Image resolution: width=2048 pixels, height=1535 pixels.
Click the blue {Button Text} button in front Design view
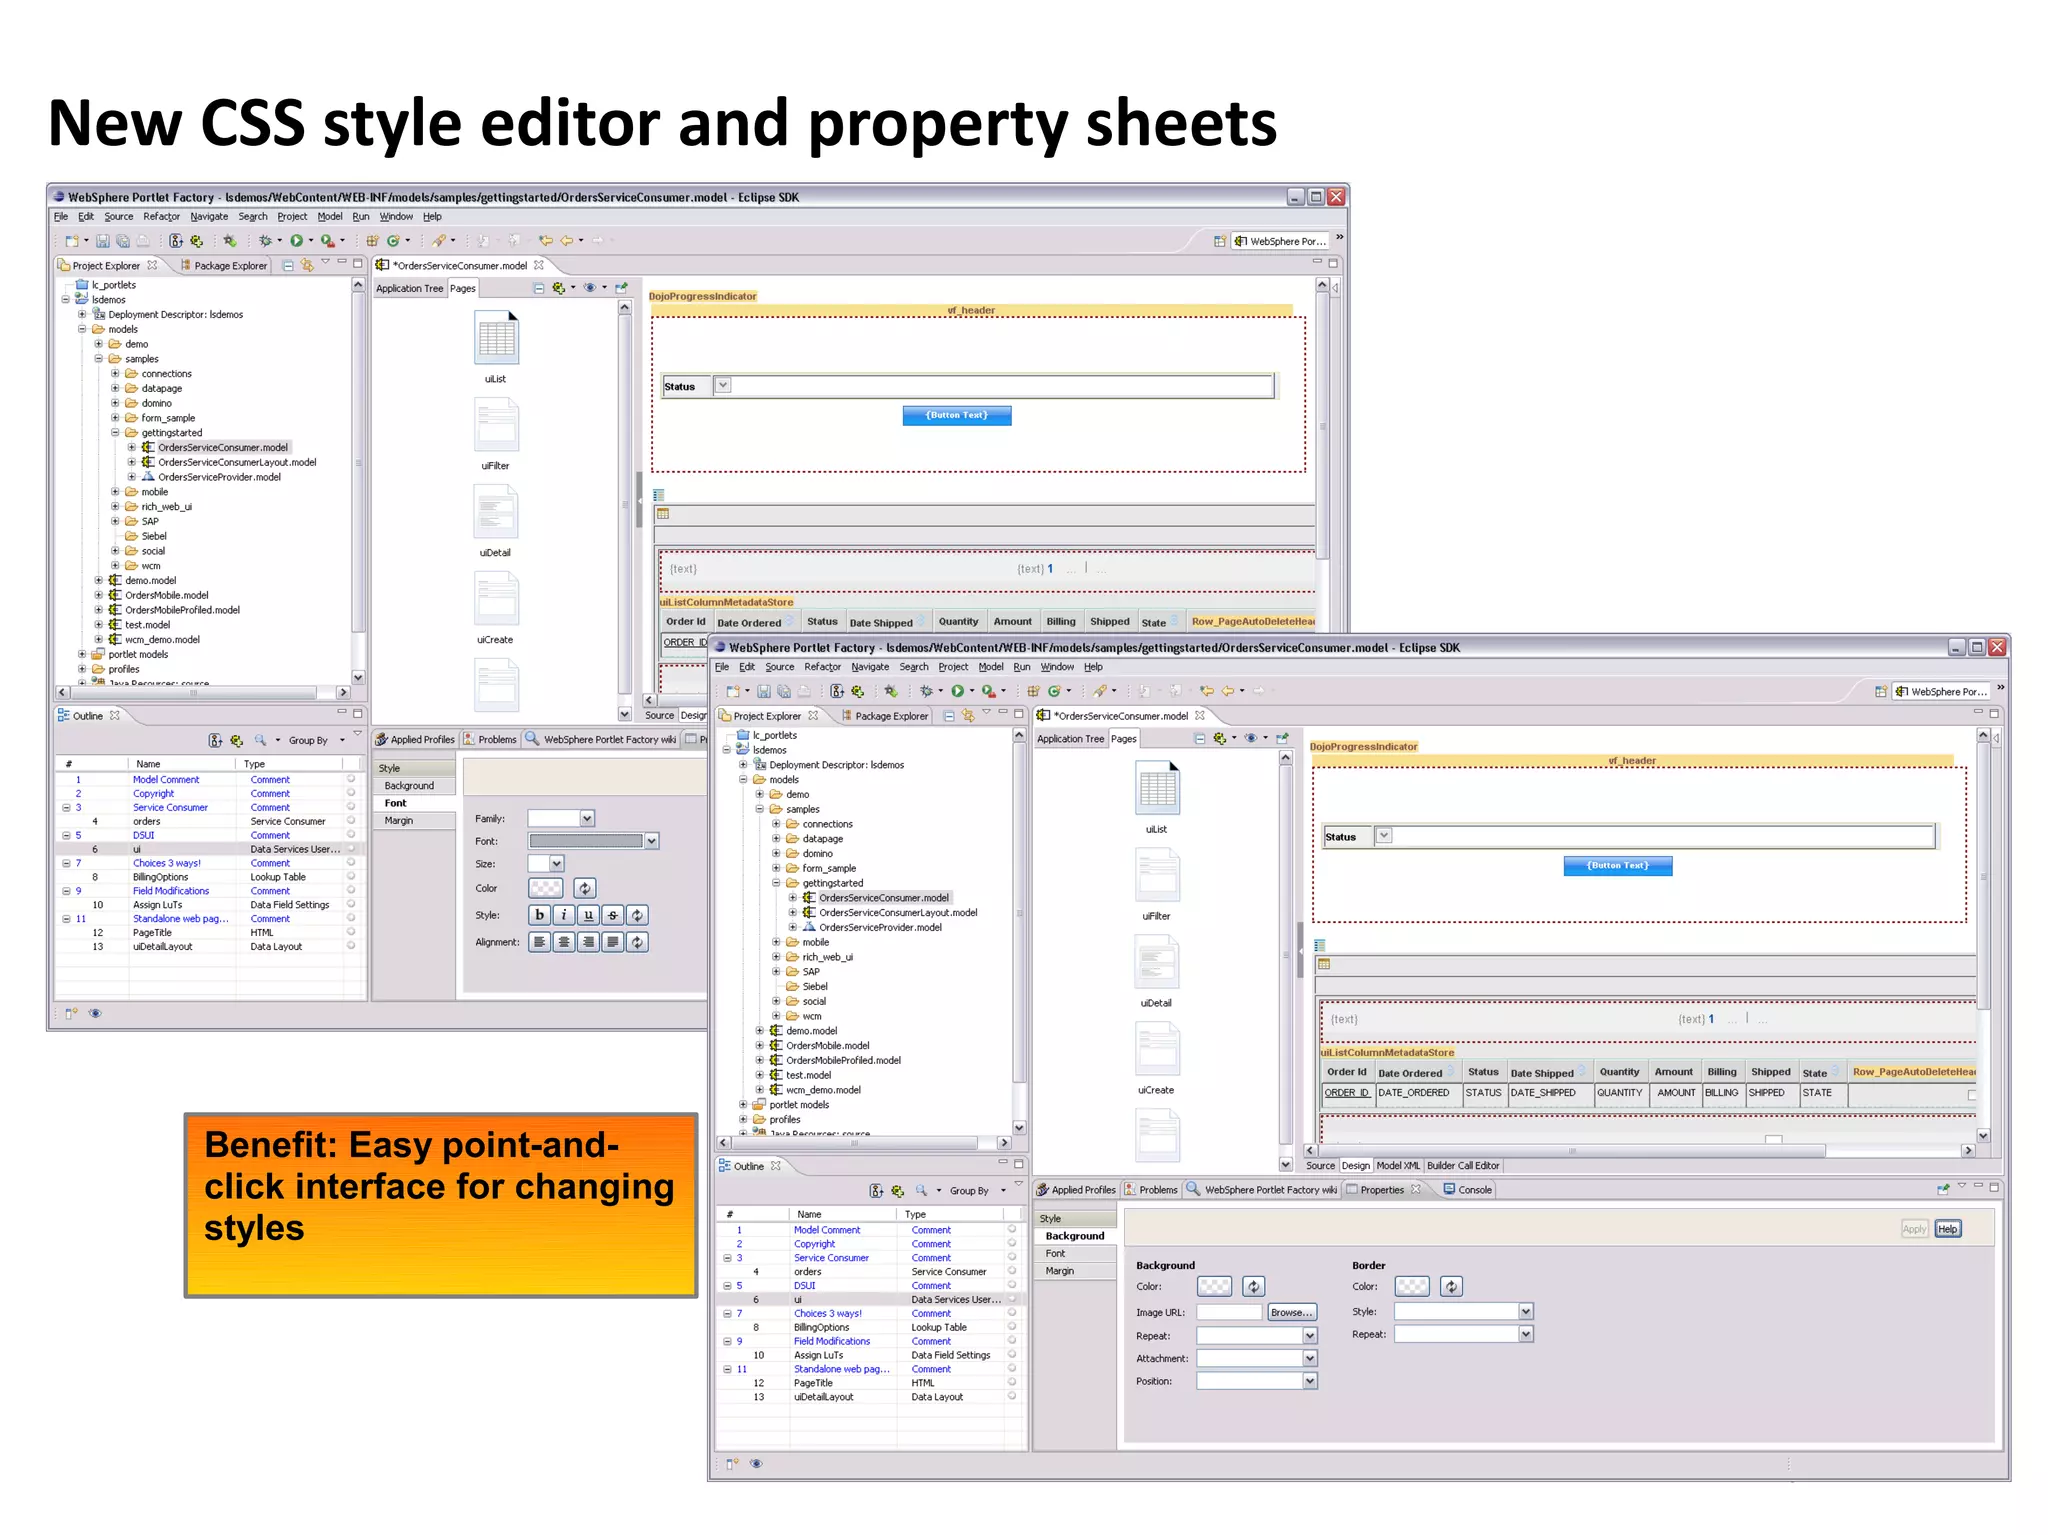[1618, 866]
